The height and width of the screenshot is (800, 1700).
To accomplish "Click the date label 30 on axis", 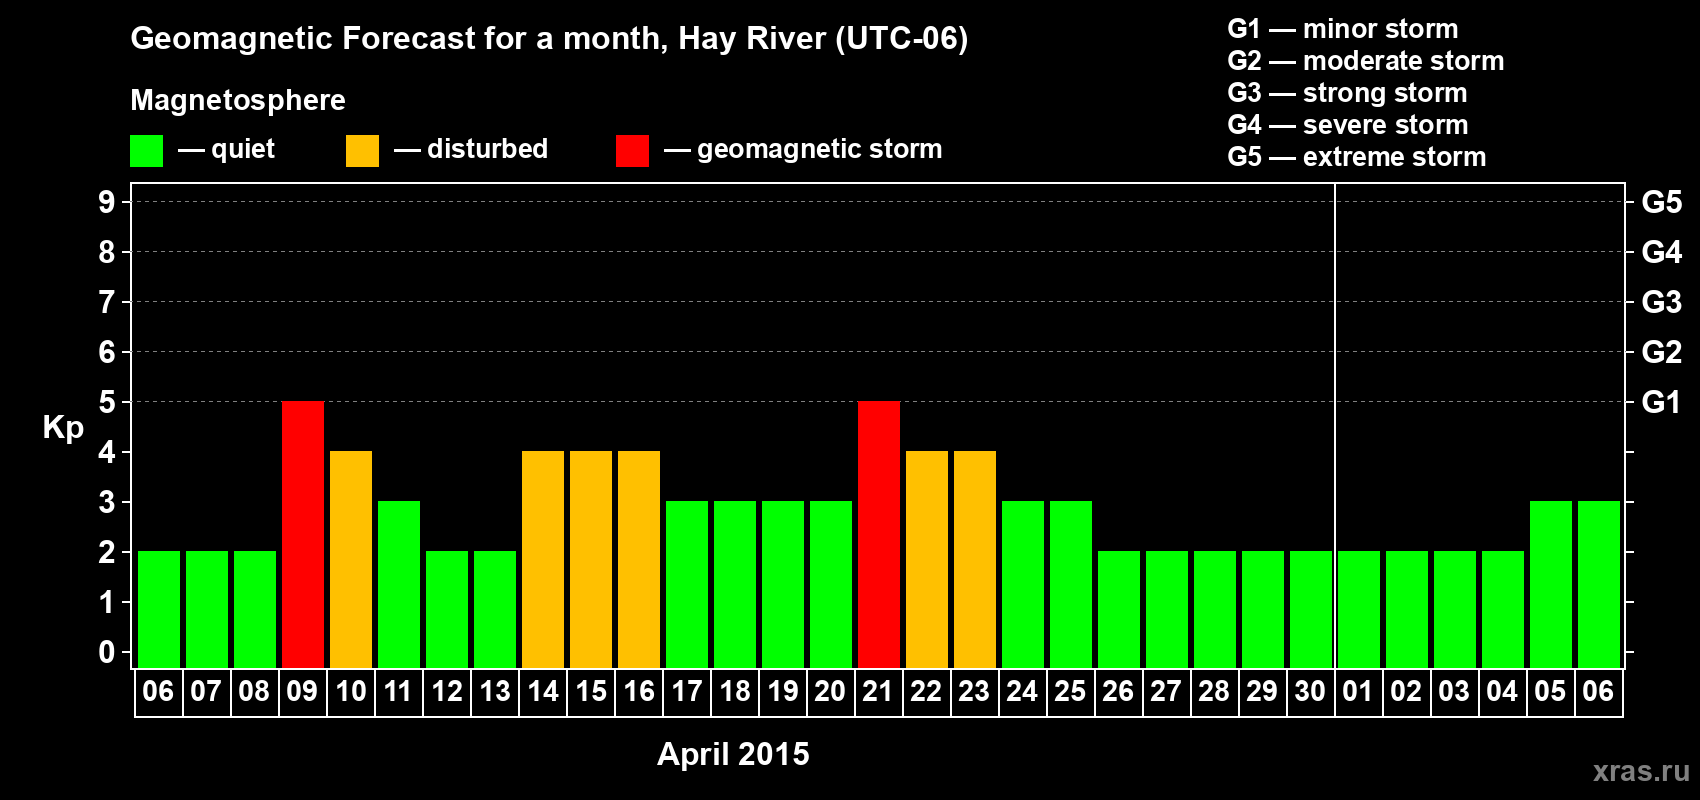I will click(x=1310, y=692).
